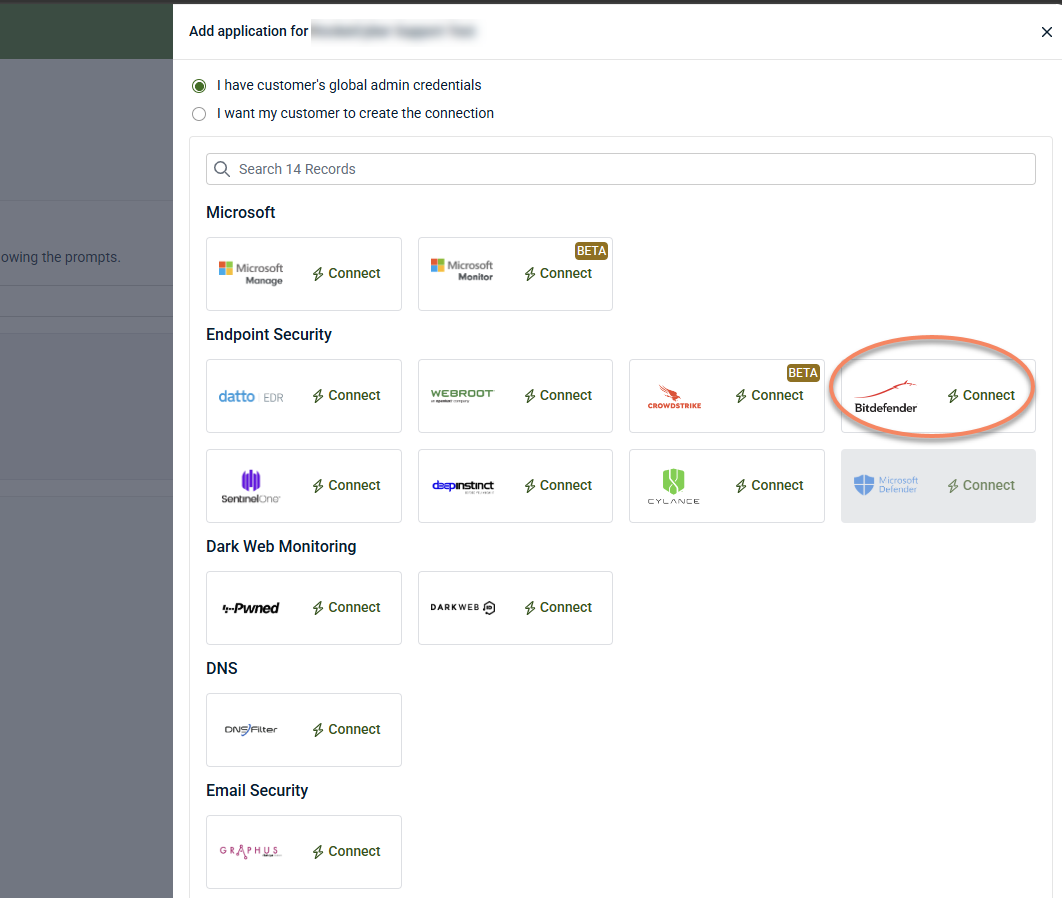
Task: Click the Webroot logo
Action: (x=463, y=395)
